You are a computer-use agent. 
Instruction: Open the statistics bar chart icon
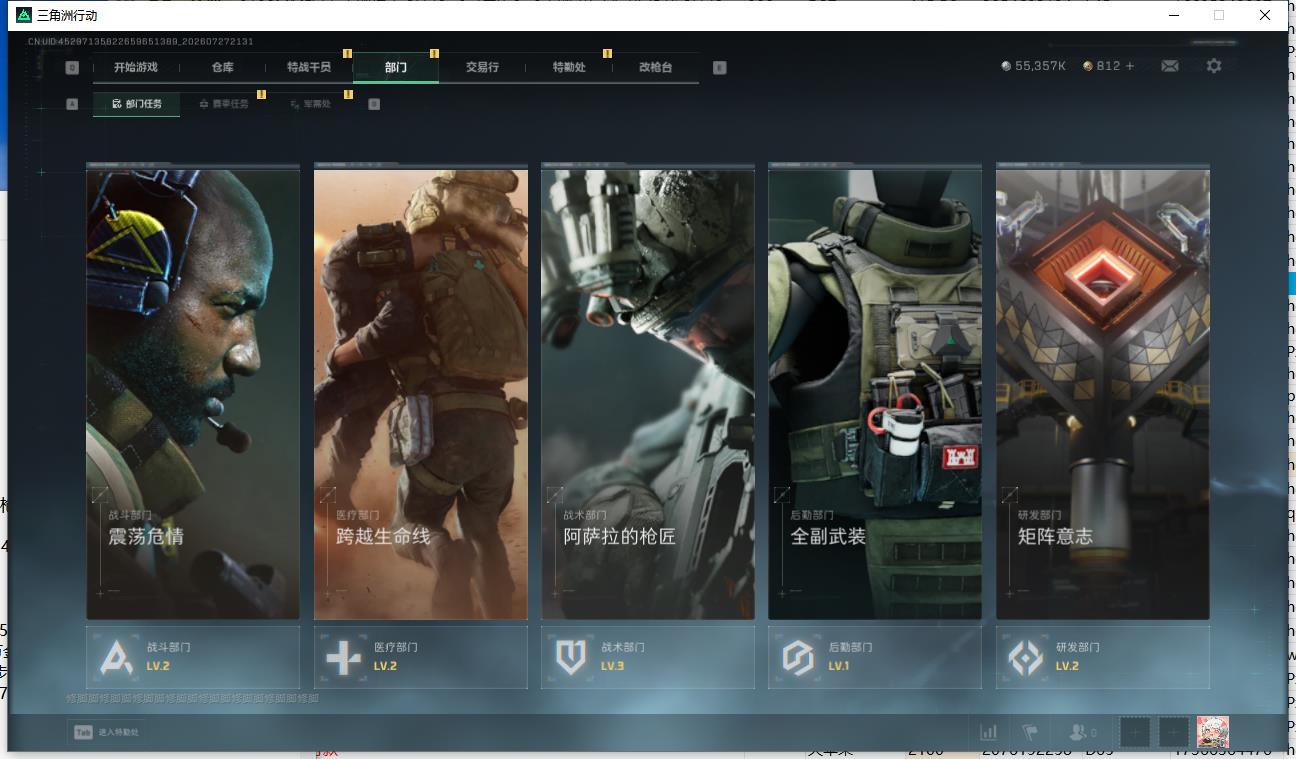(x=988, y=732)
